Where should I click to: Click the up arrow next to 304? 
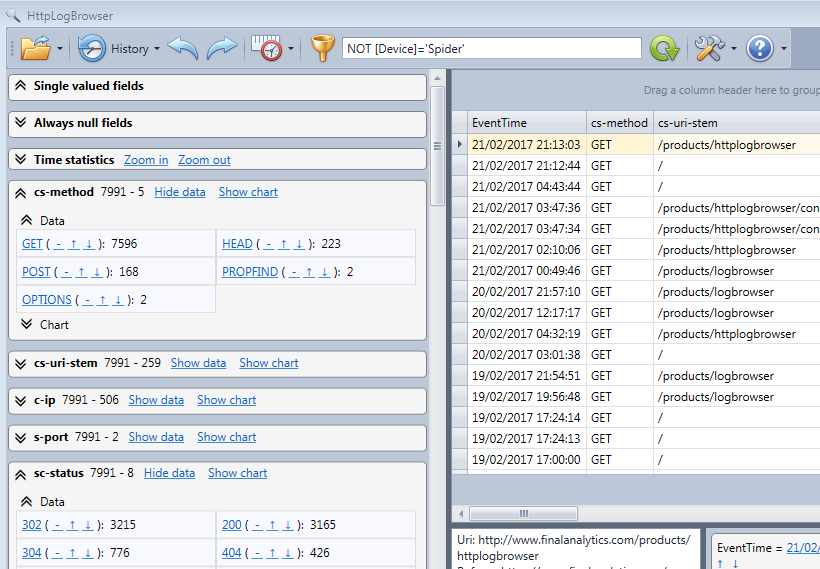(x=72, y=553)
